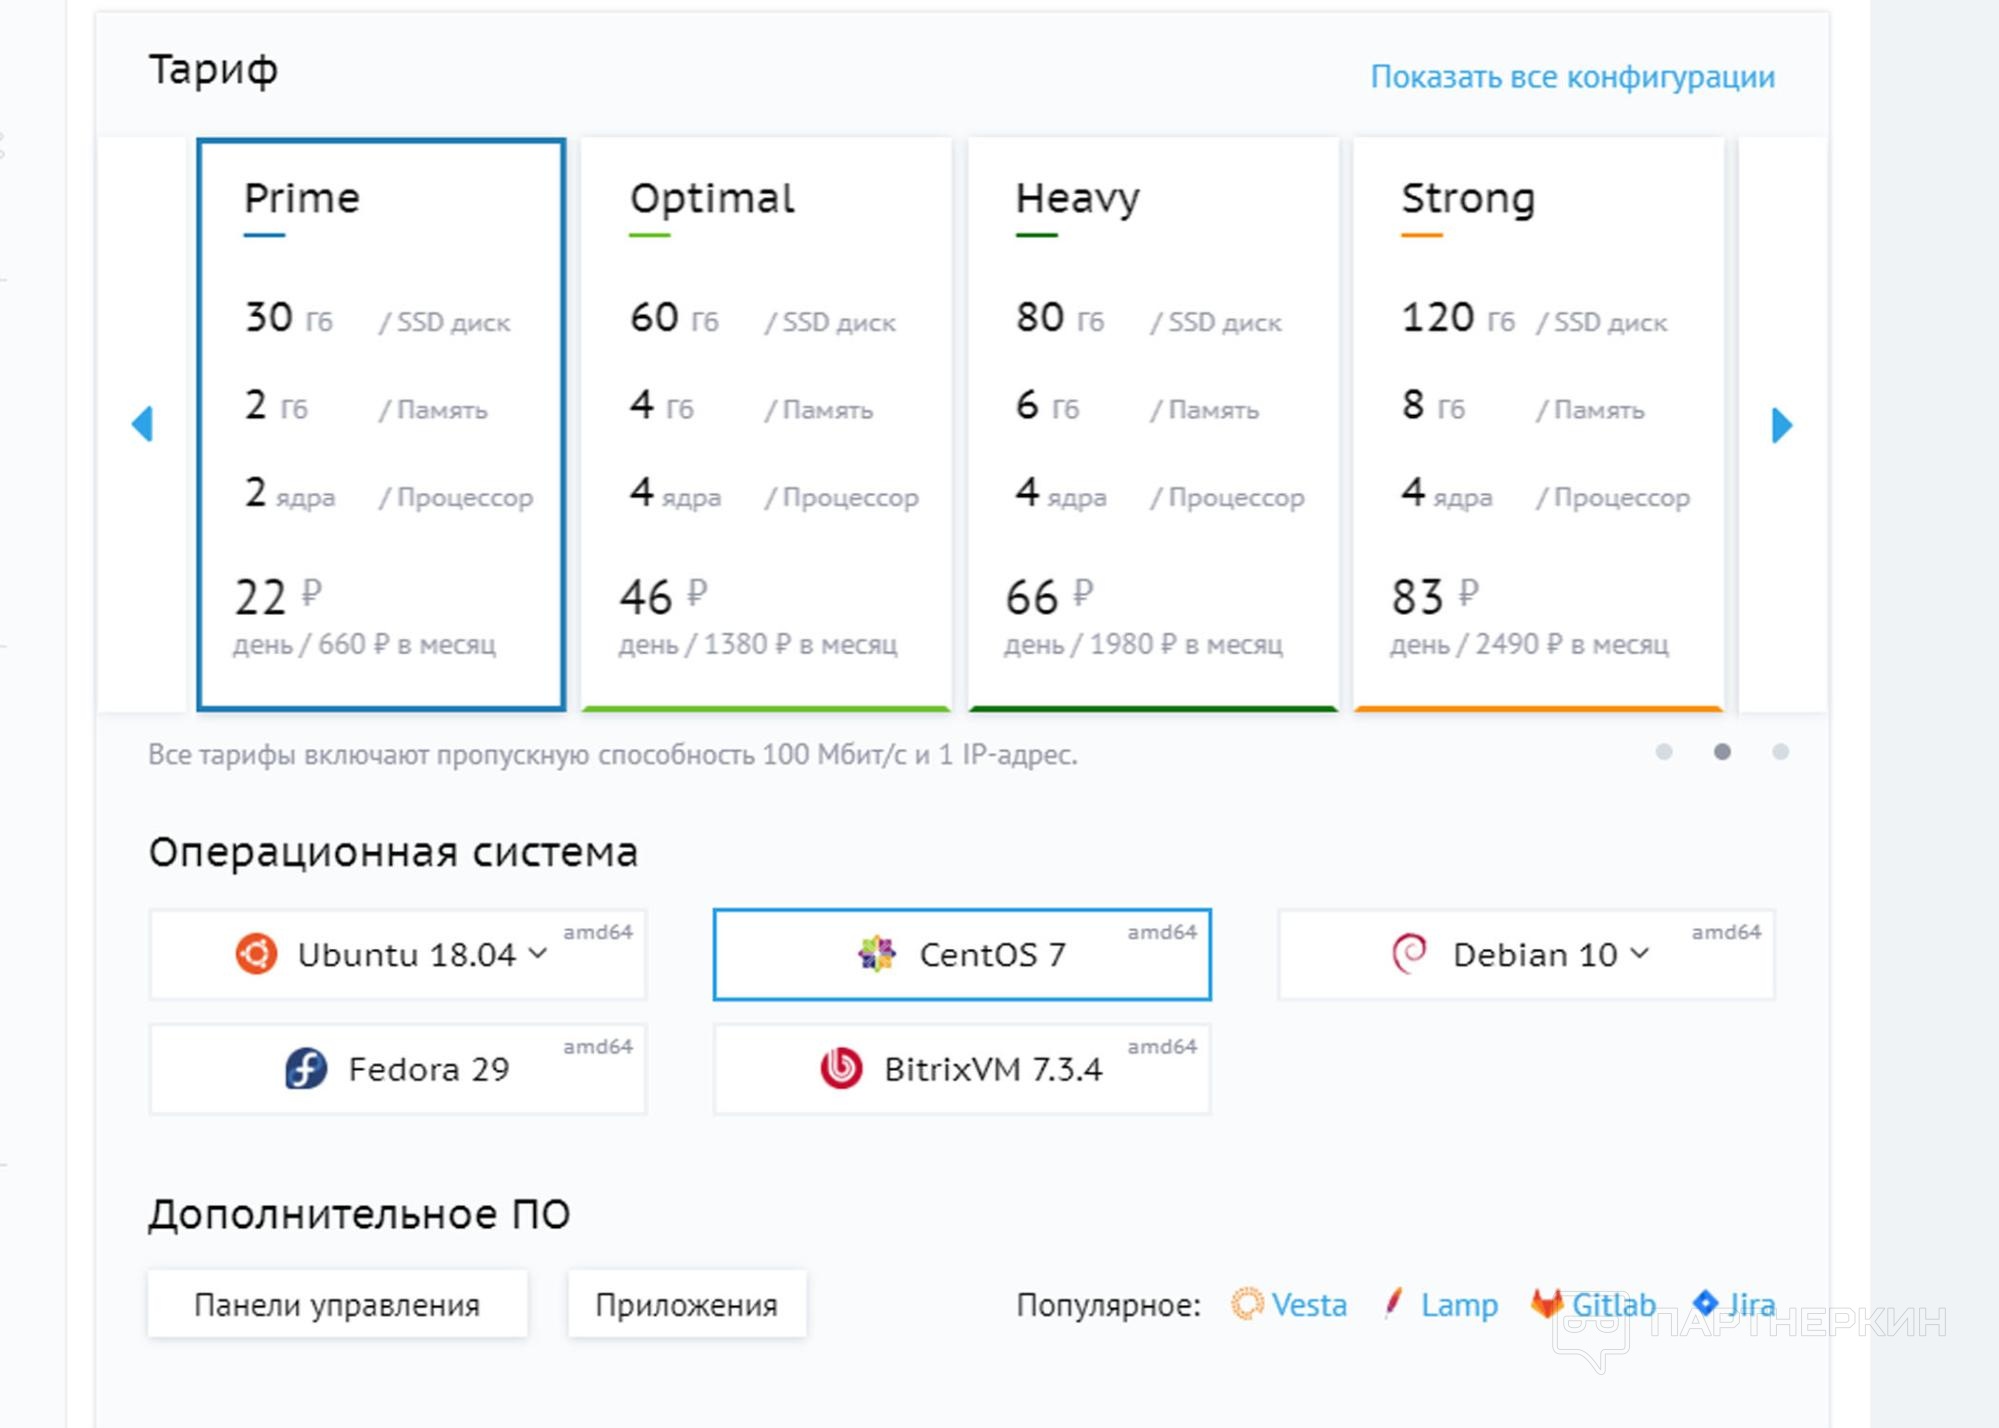Click the Дополнительное ПО heading
The height and width of the screenshot is (1428, 1999).
359,1214
